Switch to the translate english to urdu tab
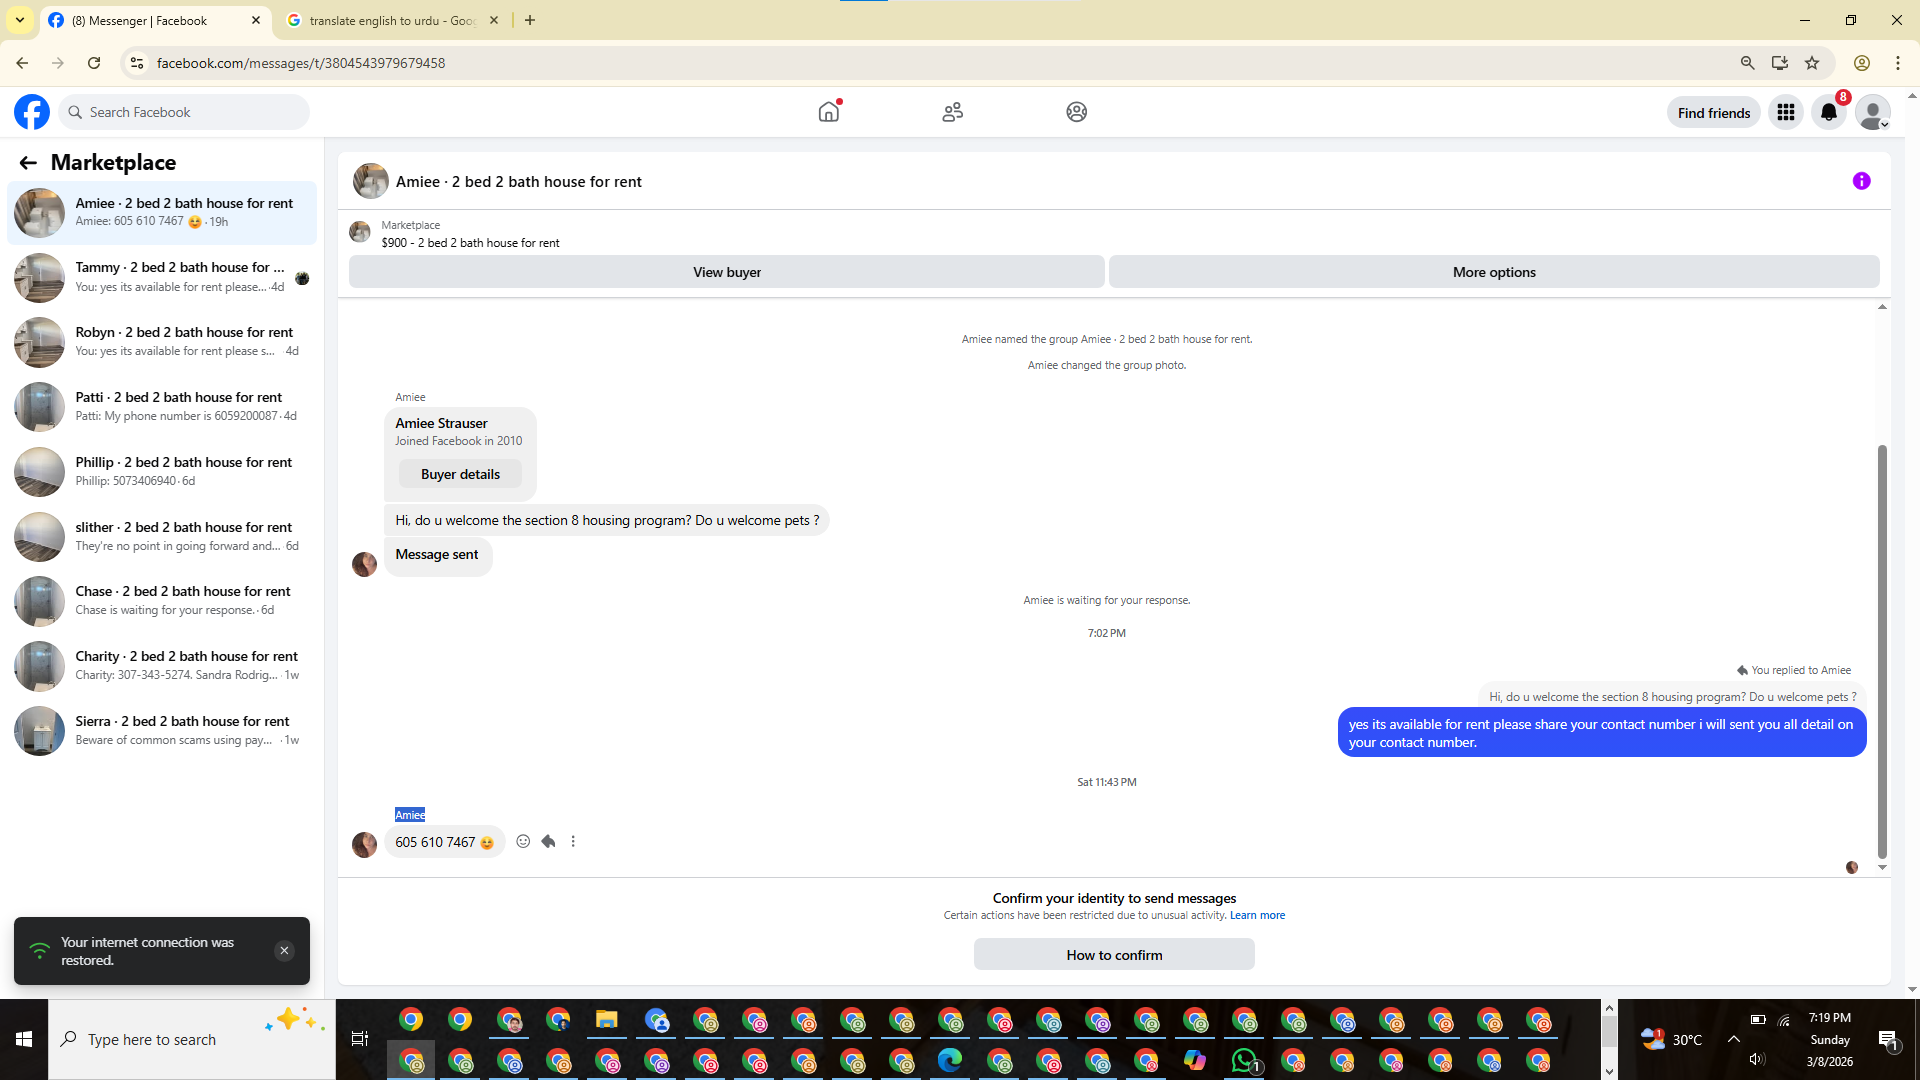1920x1080 pixels. 392,20
